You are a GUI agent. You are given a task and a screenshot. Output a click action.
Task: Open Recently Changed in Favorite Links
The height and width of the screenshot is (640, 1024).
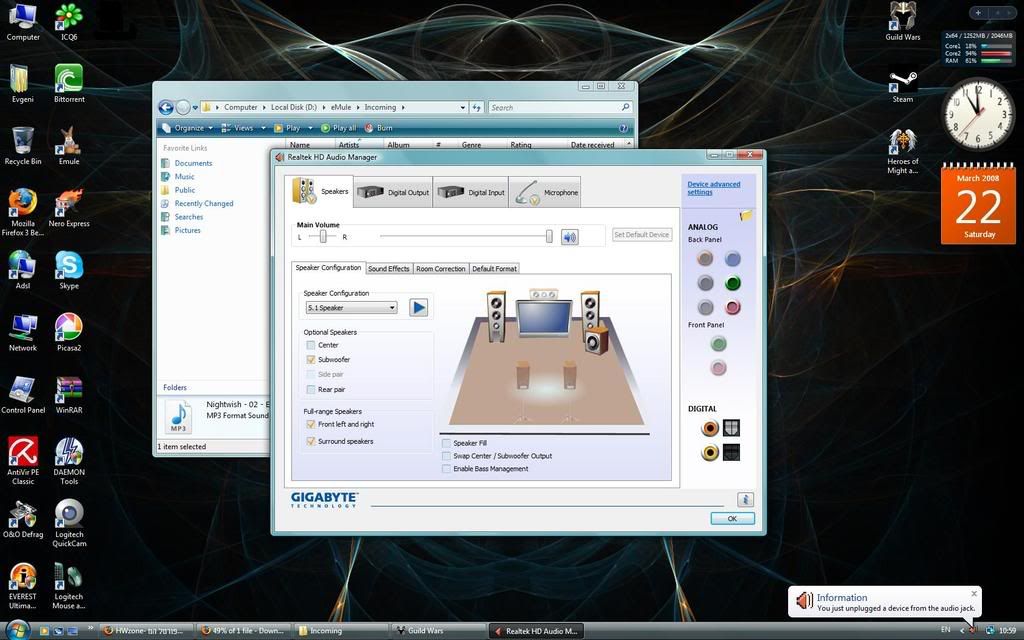(204, 203)
